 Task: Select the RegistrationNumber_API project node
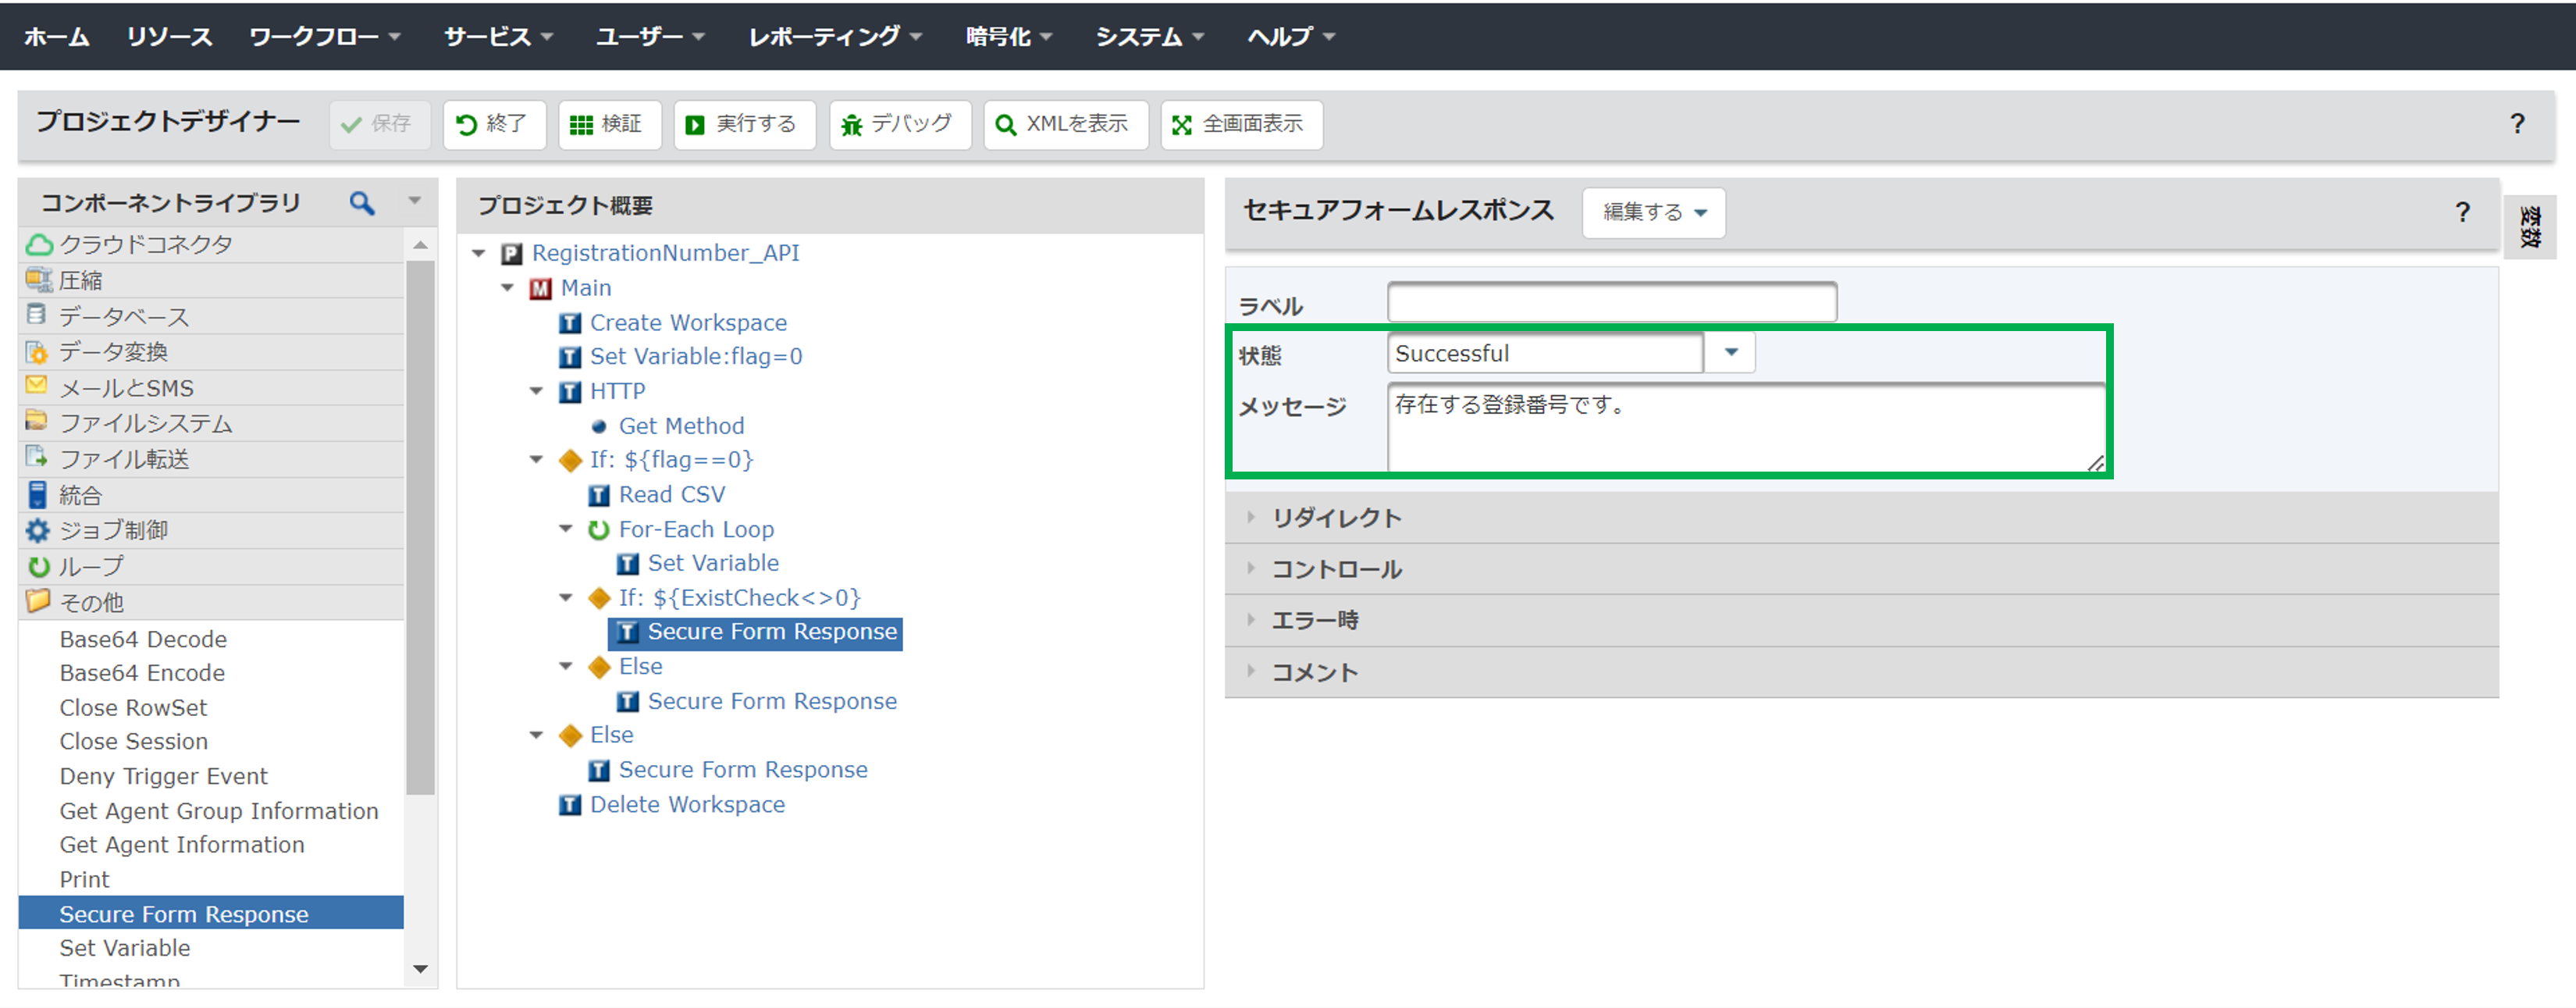(x=665, y=253)
